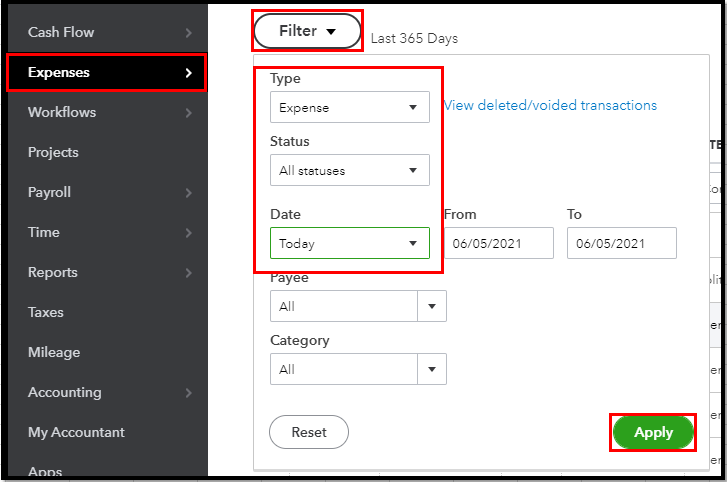Click the Reports chevron arrow
The width and height of the screenshot is (727, 482).
188,273
